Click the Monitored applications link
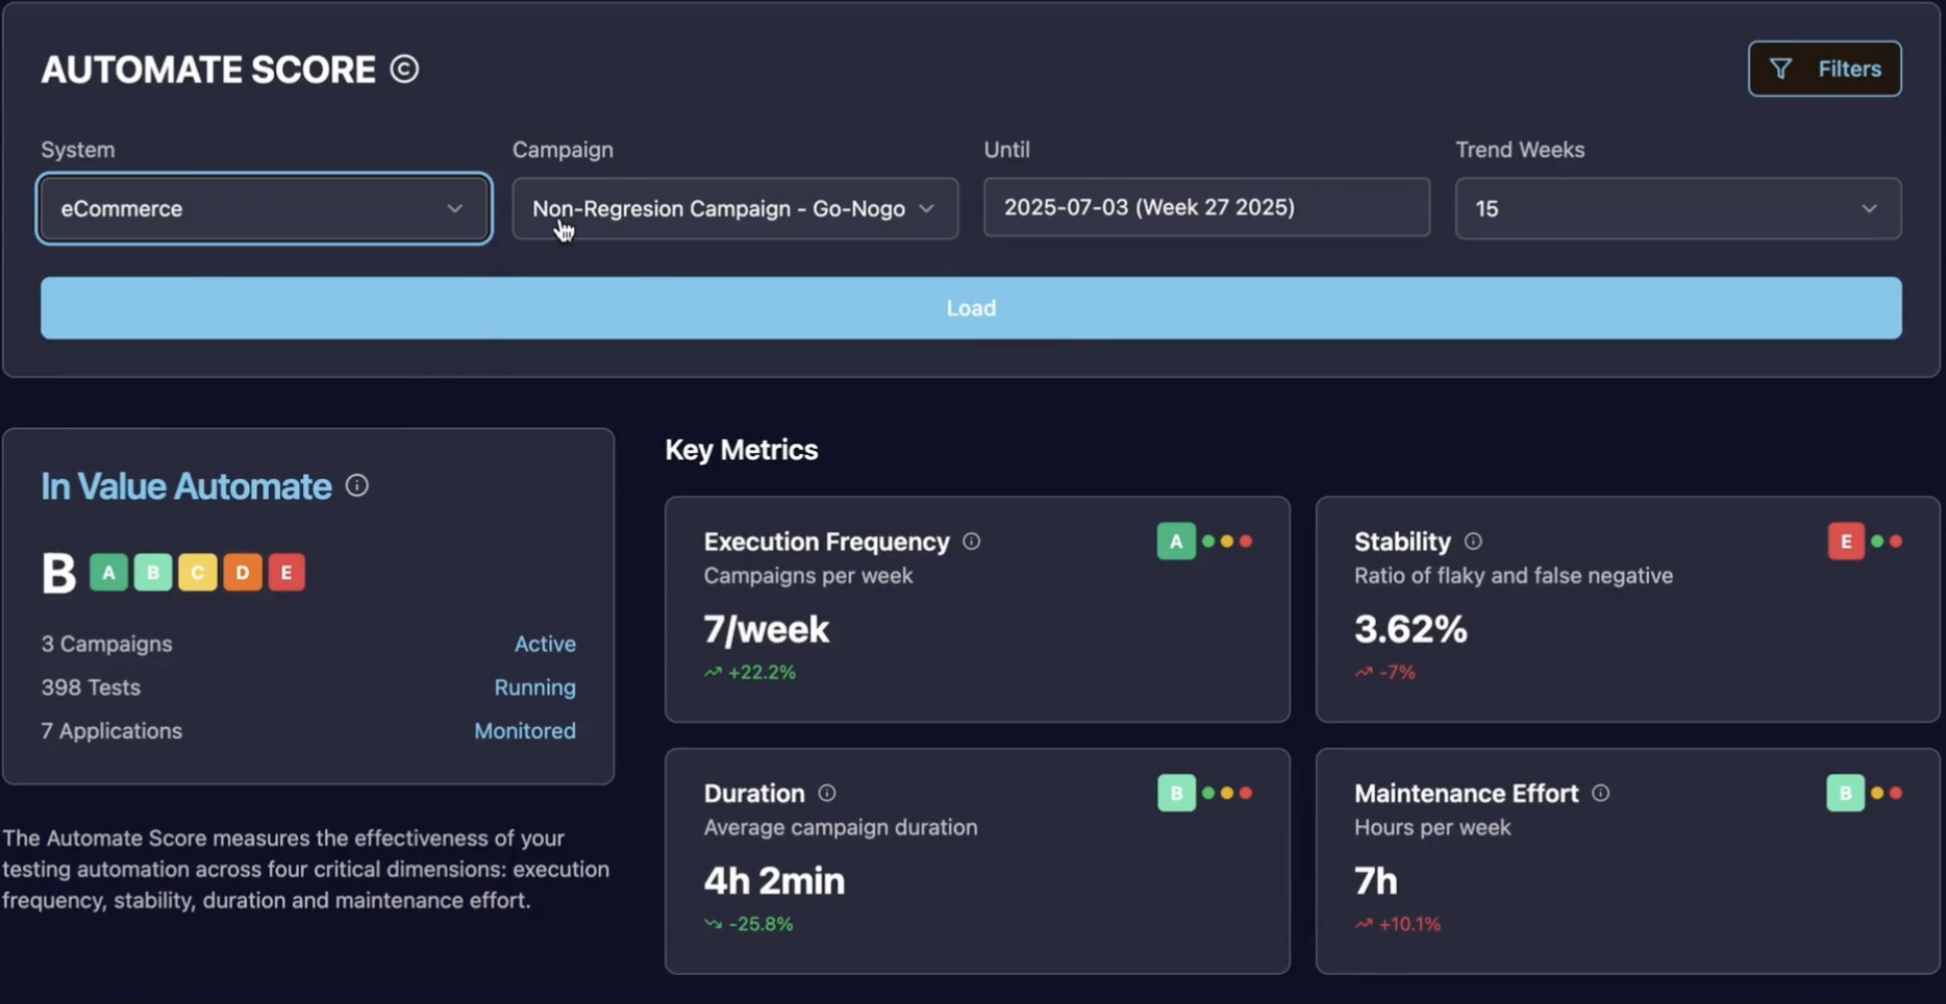 click(524, 731)
